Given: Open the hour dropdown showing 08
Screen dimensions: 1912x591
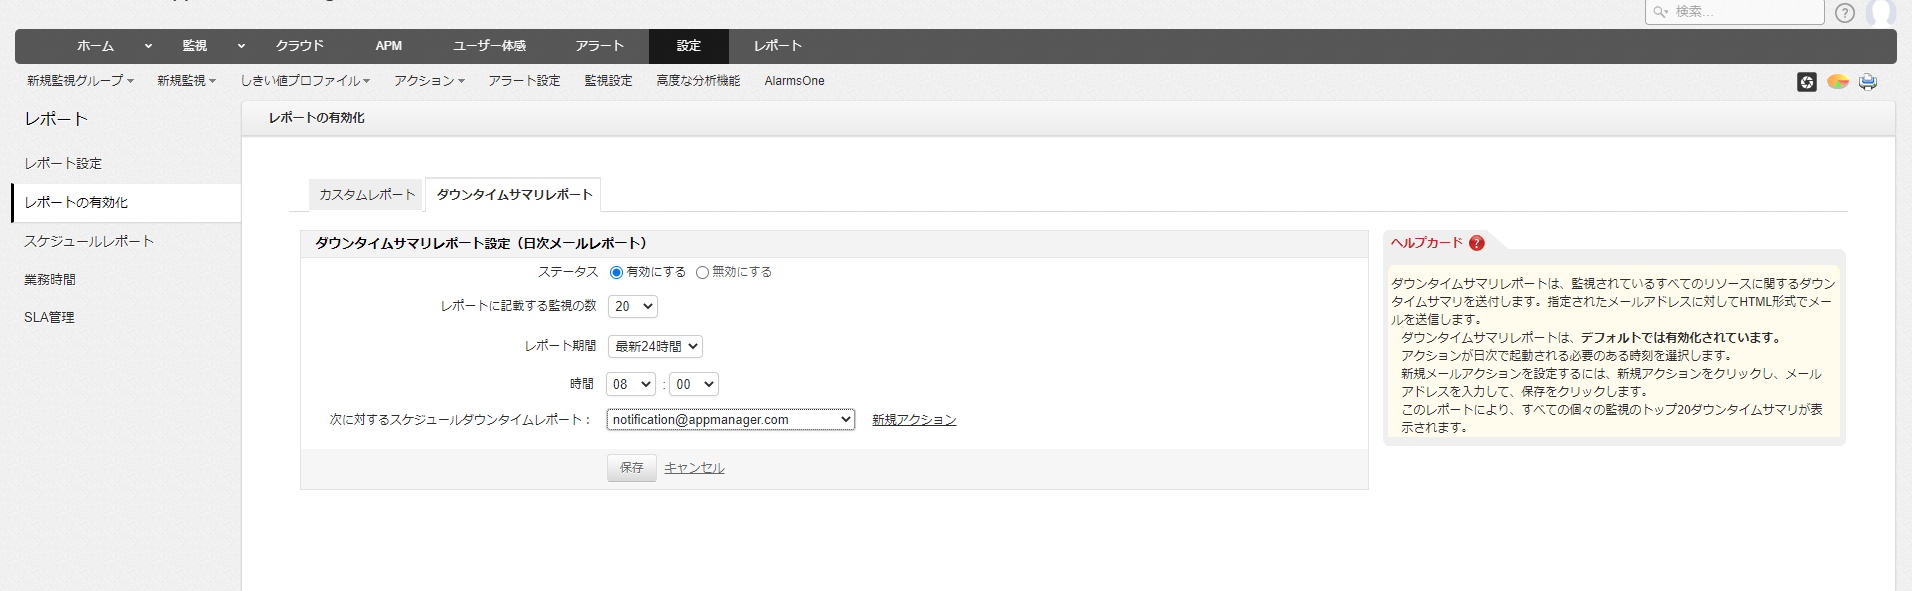Looking at the screenshot, I should click(631, 384).
